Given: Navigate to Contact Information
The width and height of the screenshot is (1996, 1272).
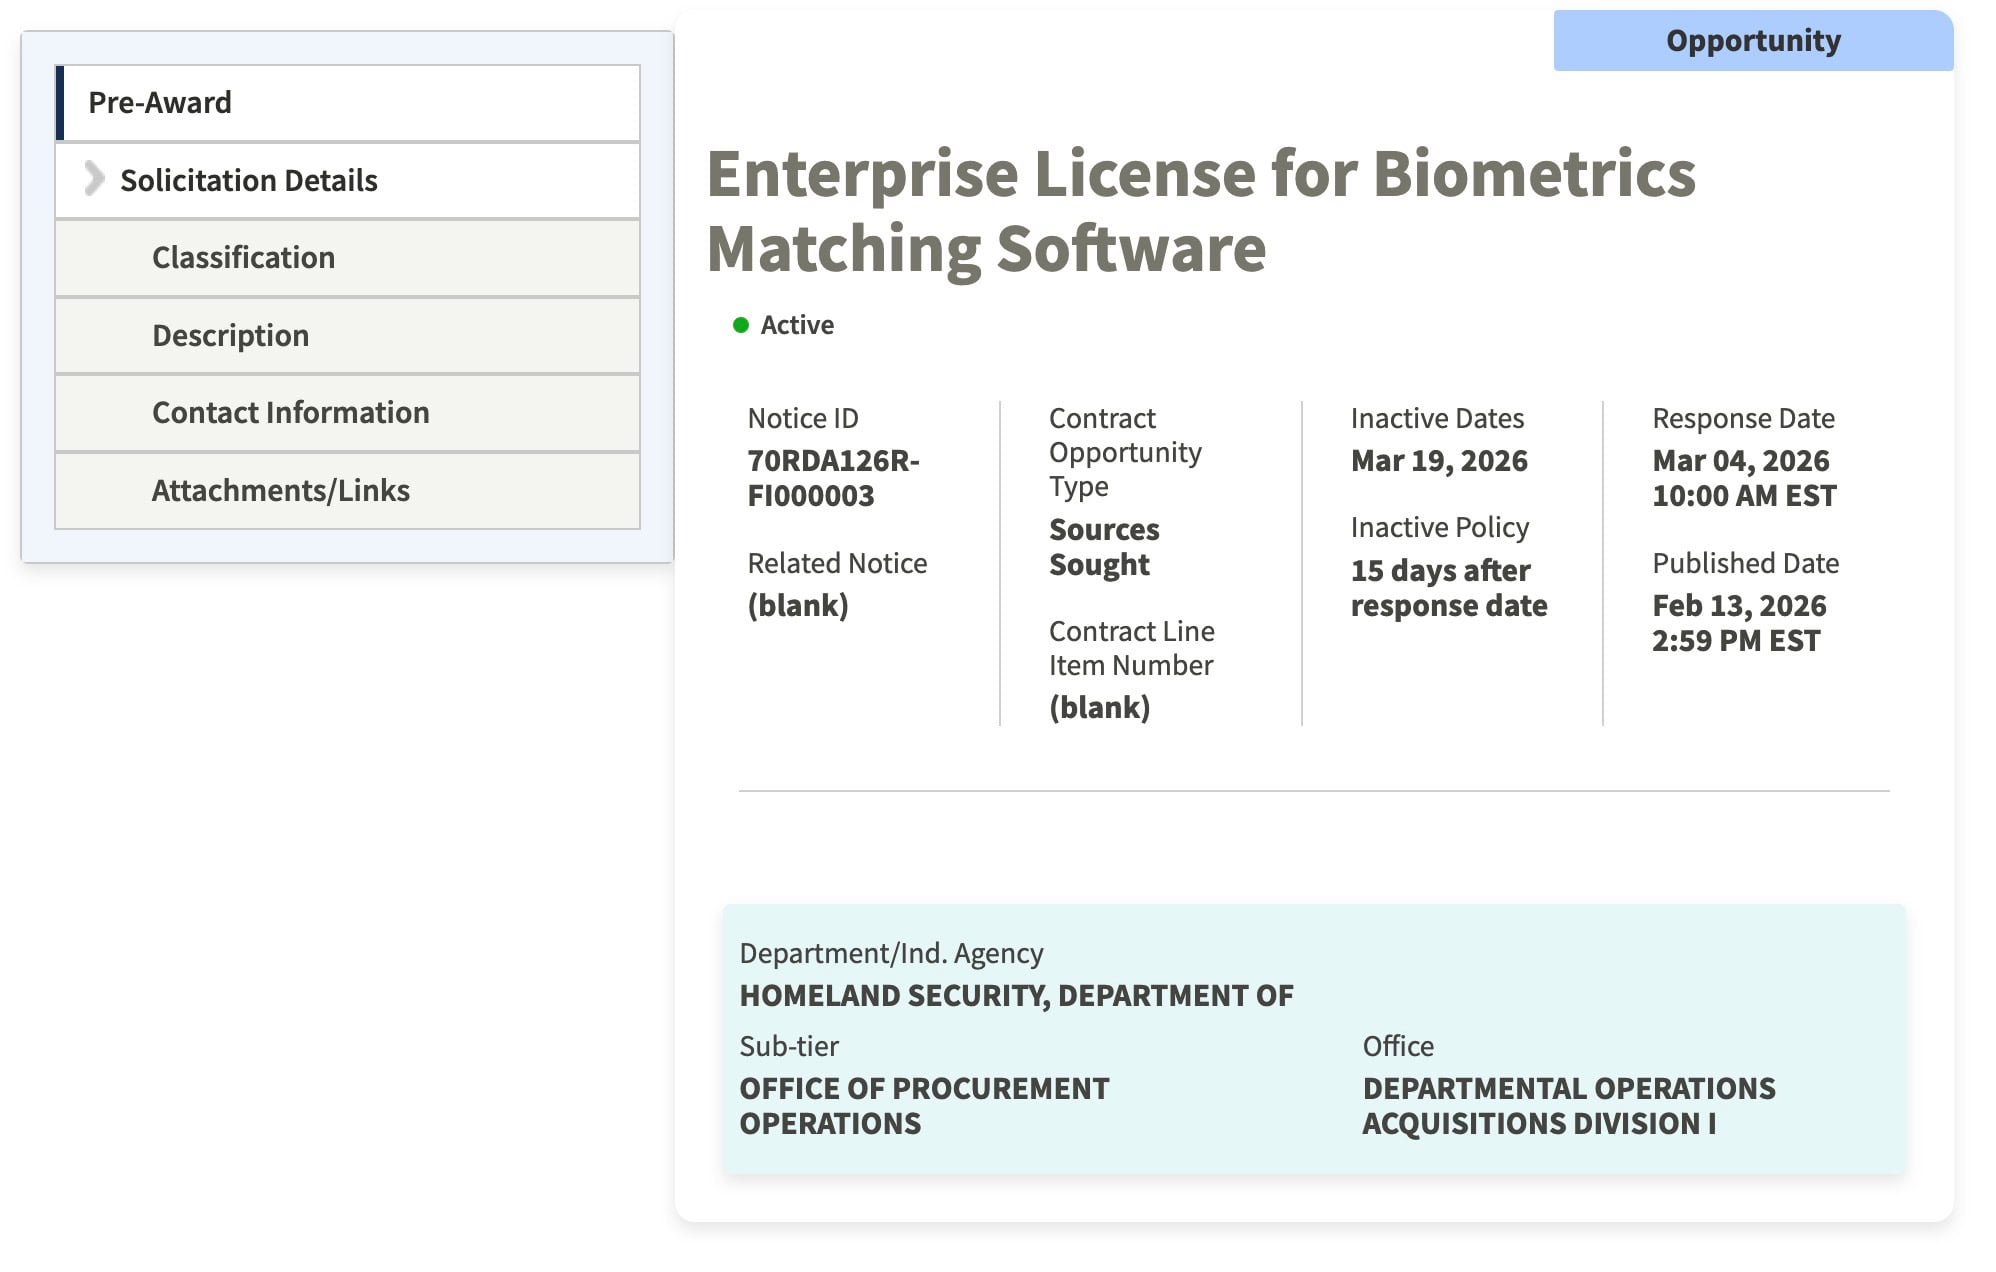Looking at the screenshot, I should coord(290,412).
